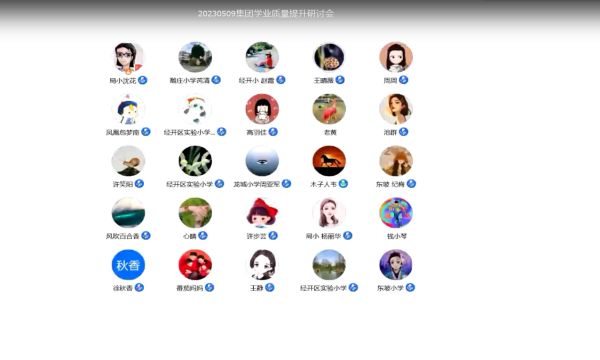
Task: Click the blue badge next to 东坡小学
Action: [410, 287]
